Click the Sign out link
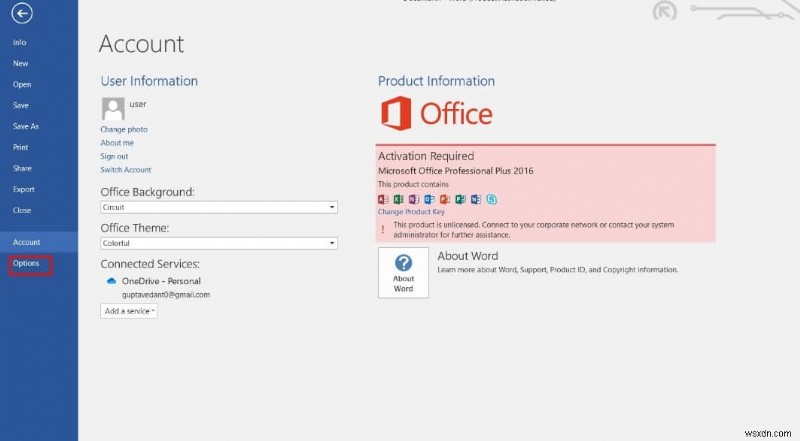Screen dimensions: 800x441 coord(114,156)
